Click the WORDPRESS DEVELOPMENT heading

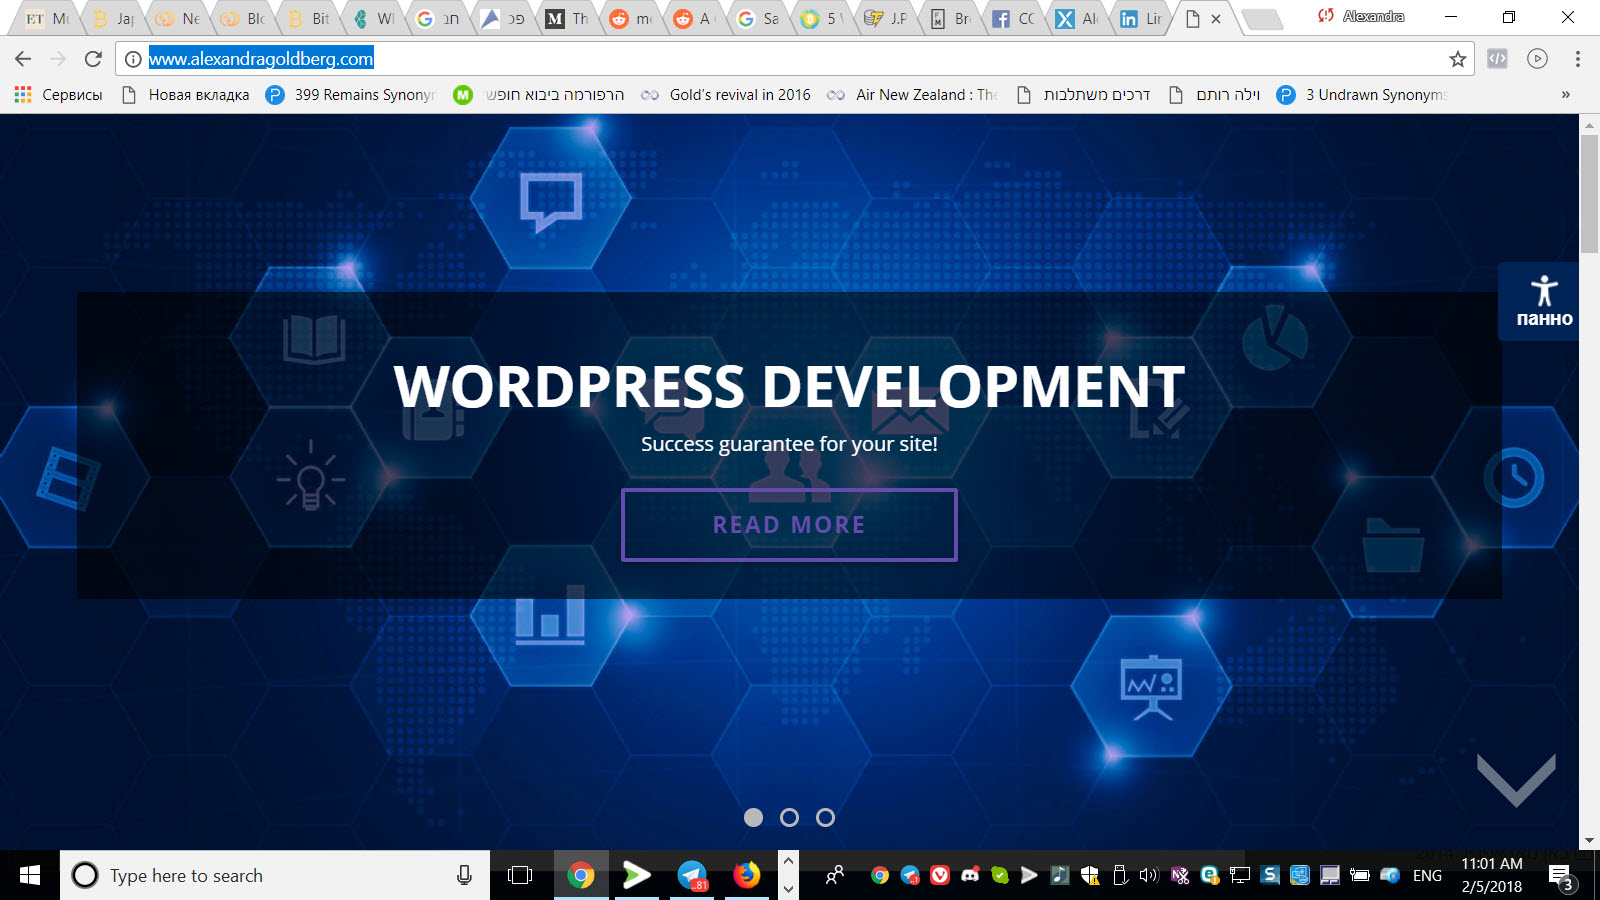coord(789,386)
